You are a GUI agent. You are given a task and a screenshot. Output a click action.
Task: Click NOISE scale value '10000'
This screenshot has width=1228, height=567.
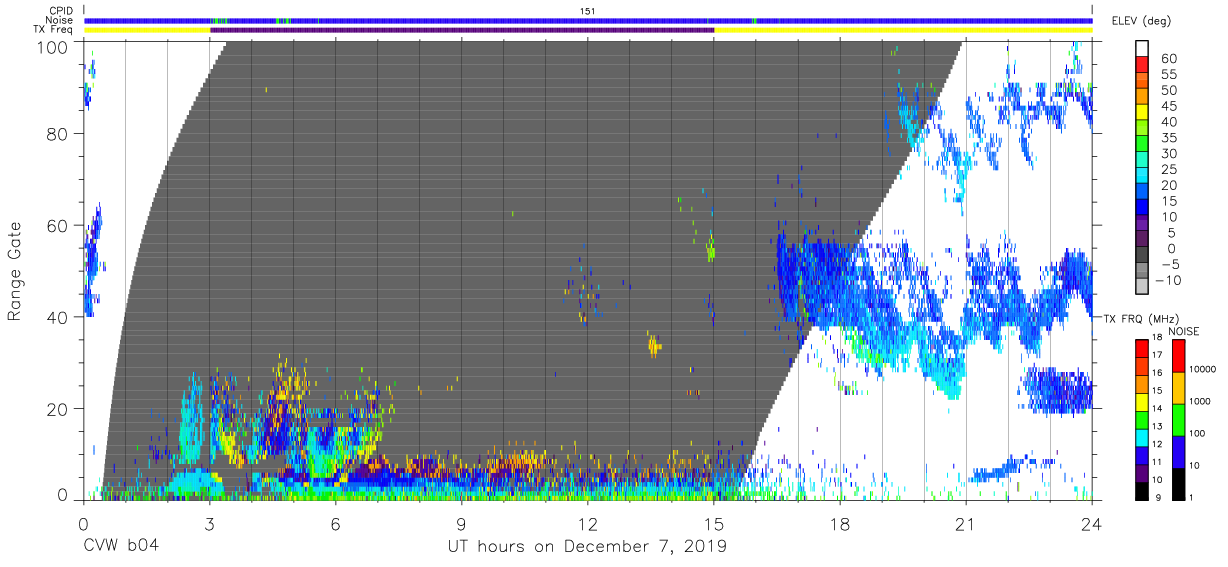point(1201,369)
